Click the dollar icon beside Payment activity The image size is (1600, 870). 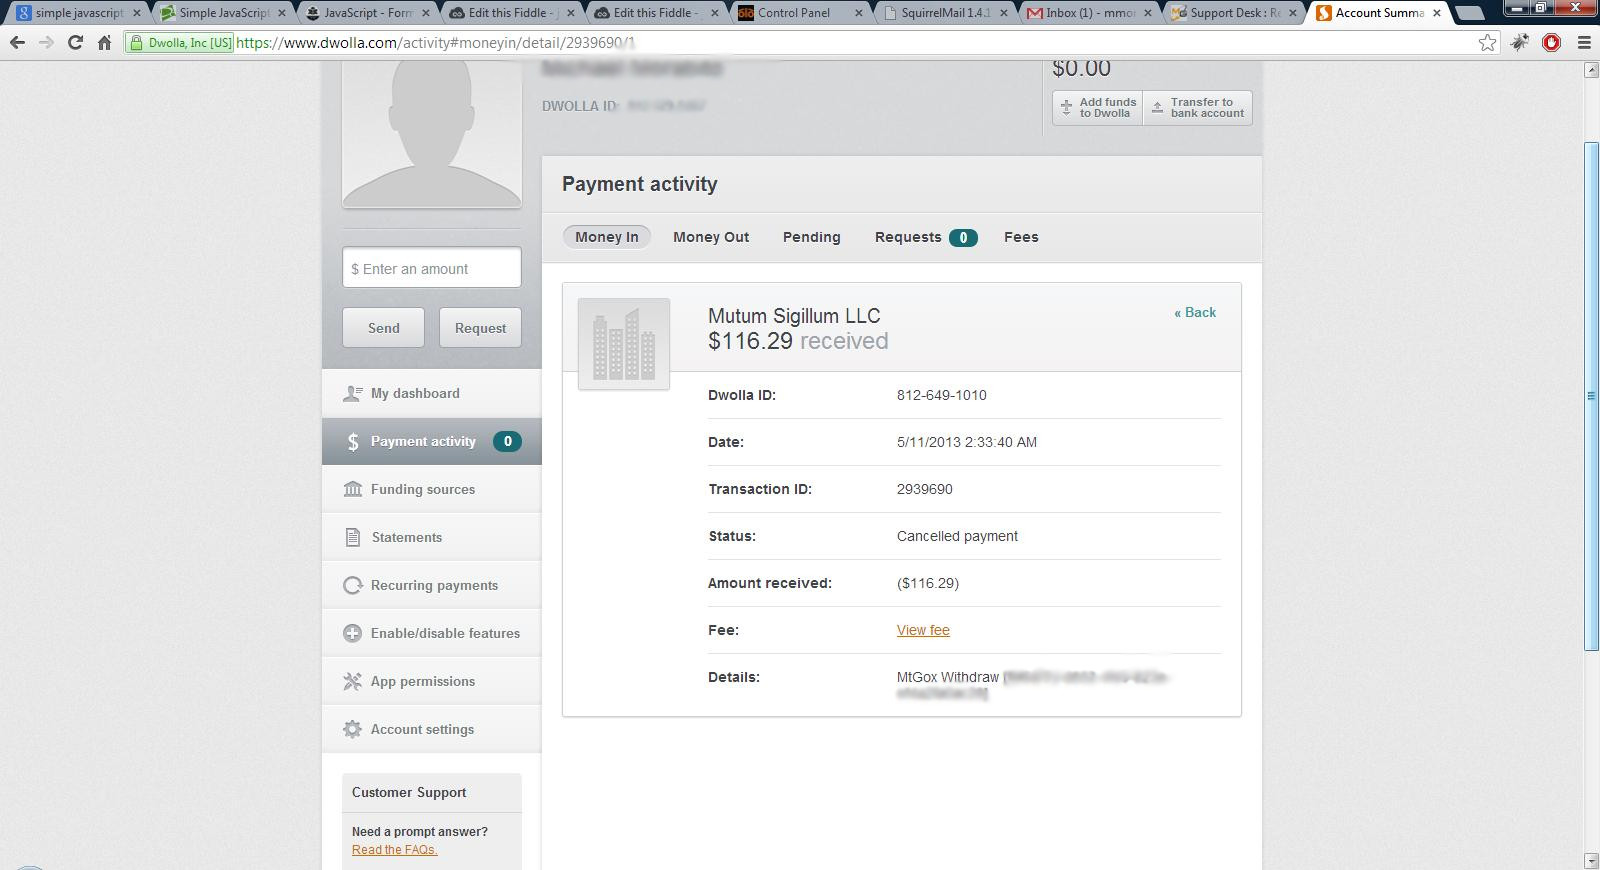(x=353, y=442)
